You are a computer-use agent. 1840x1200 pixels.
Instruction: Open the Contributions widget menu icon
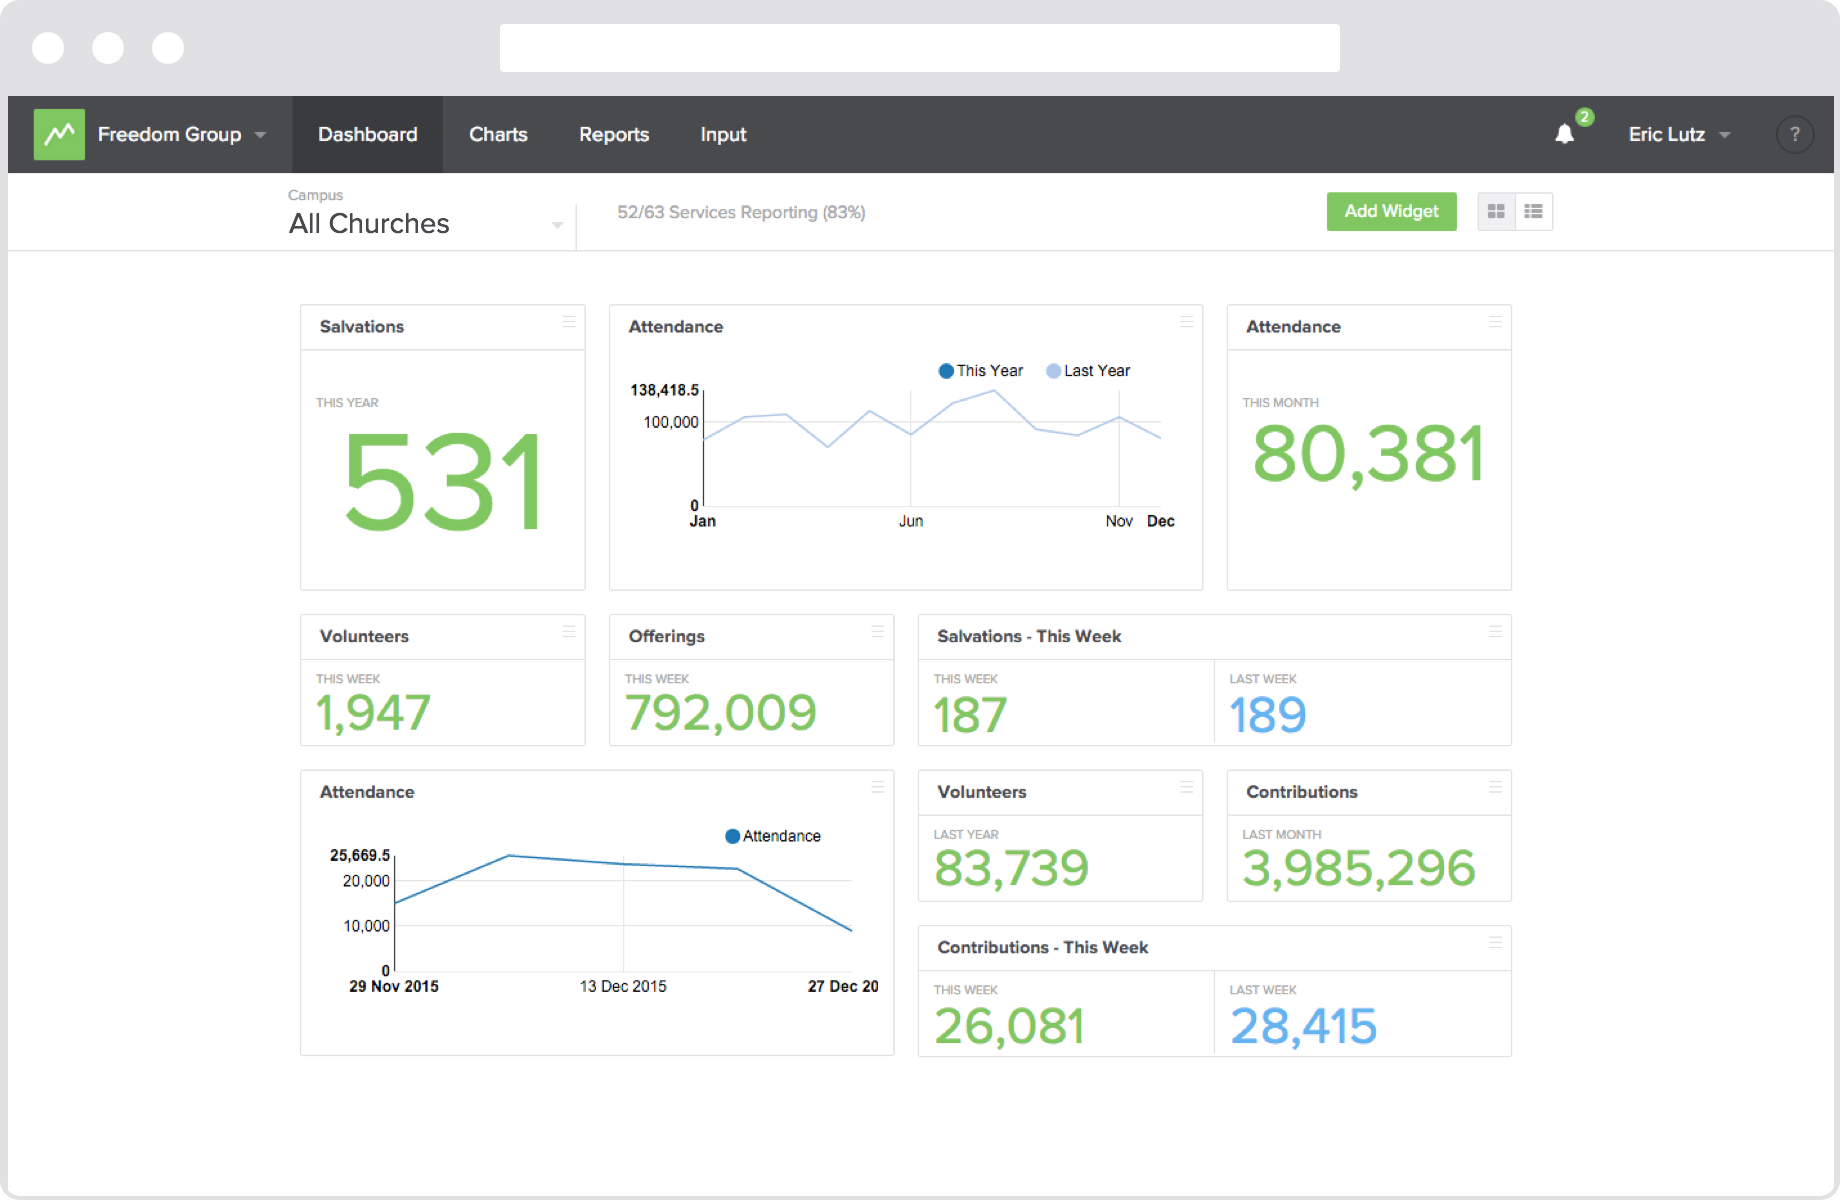point(1495,788)
